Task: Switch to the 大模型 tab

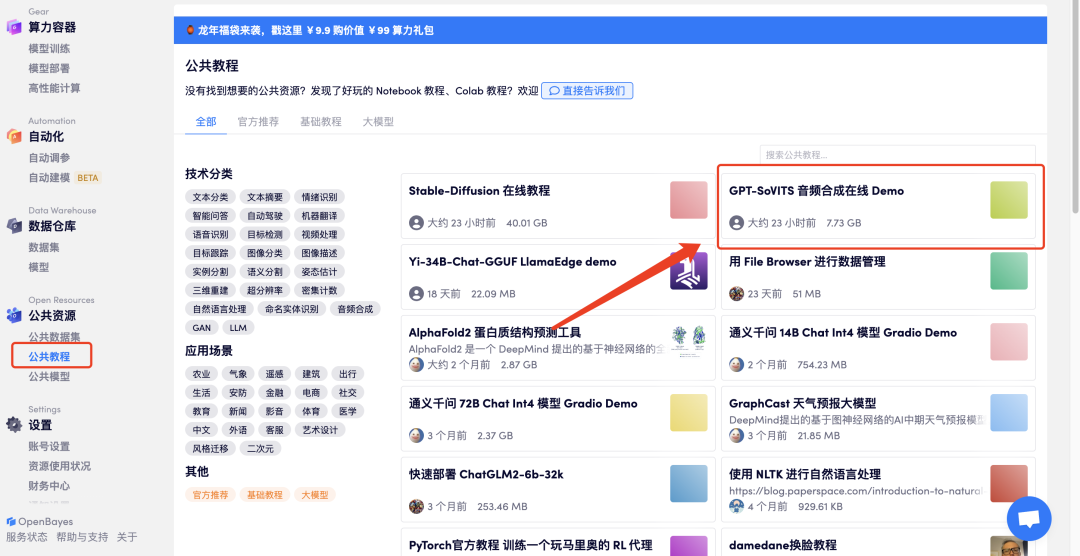Action: (378, 121)
